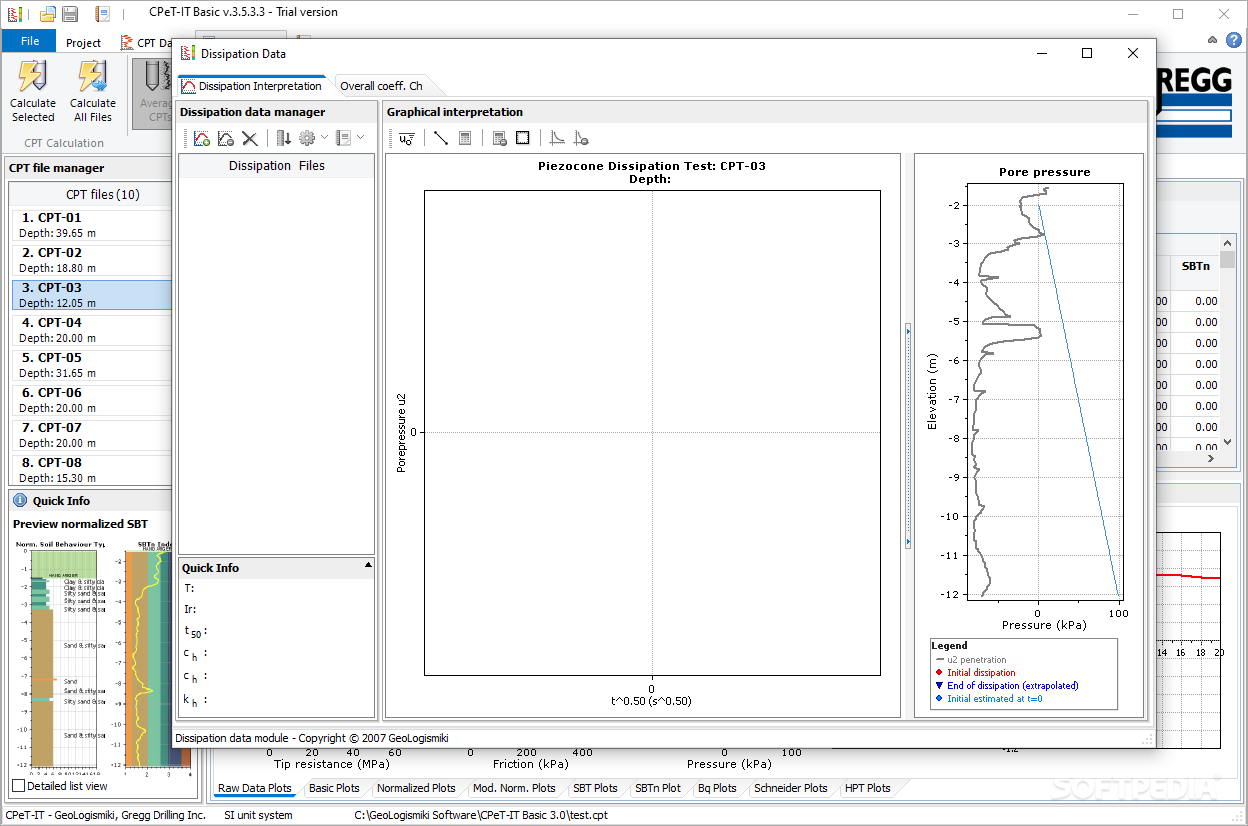1248x826 pixels.
Task: Click the calculator with minus icon
Action: (500, 138)
